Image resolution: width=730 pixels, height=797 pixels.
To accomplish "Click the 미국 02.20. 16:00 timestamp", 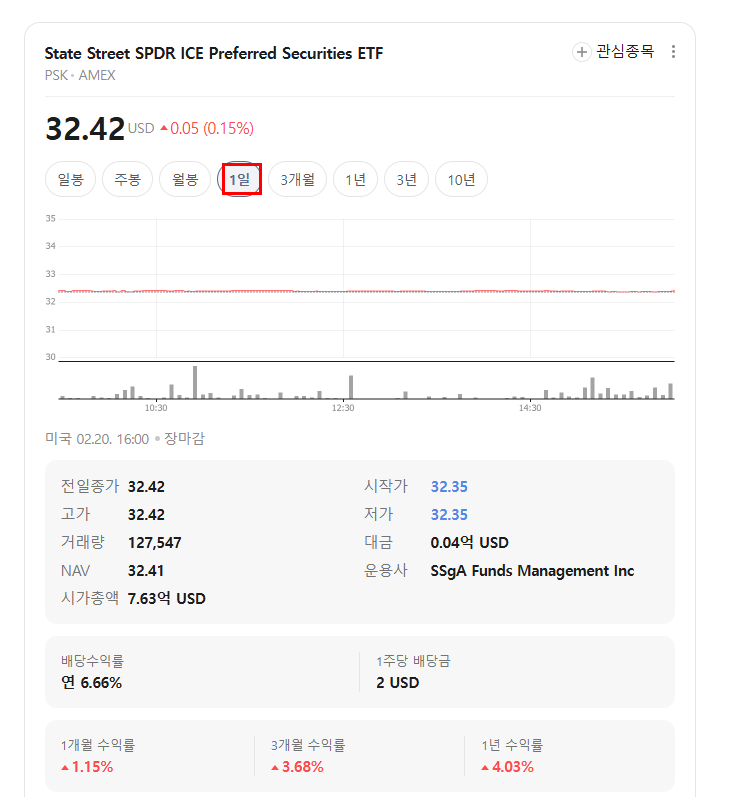I will 97,439.
